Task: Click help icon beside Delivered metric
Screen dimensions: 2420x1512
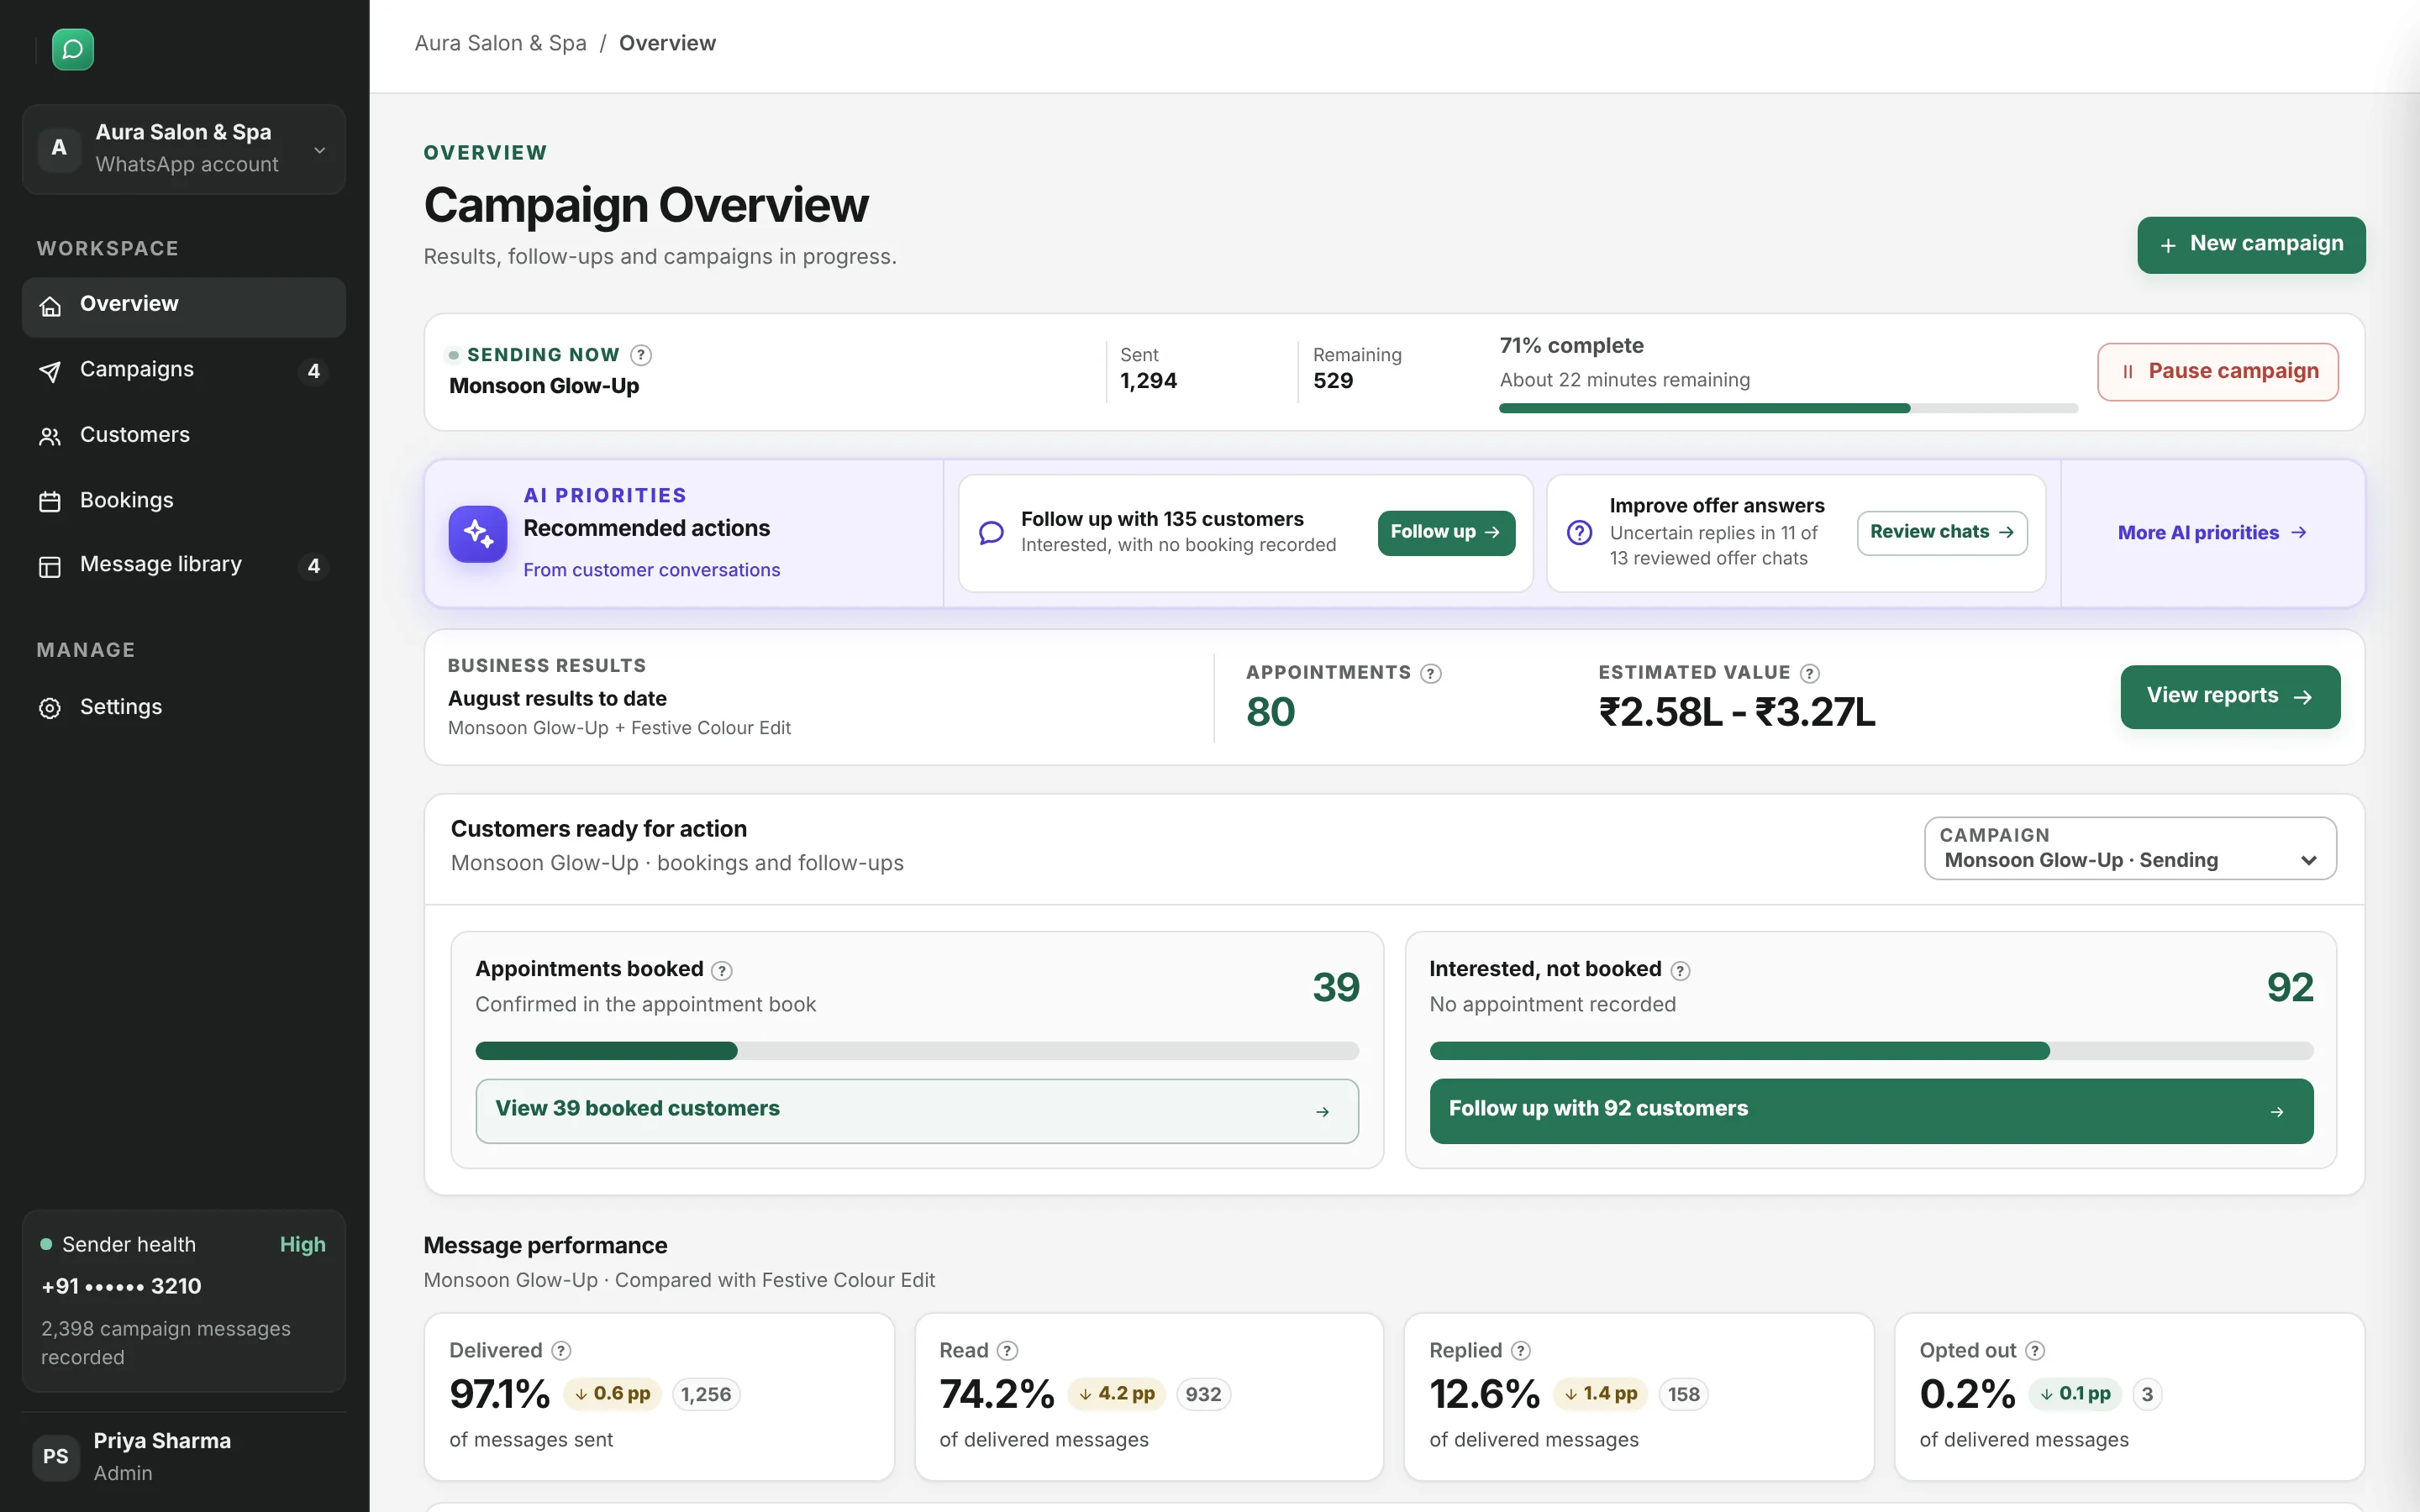Action: pos(562,1350)
